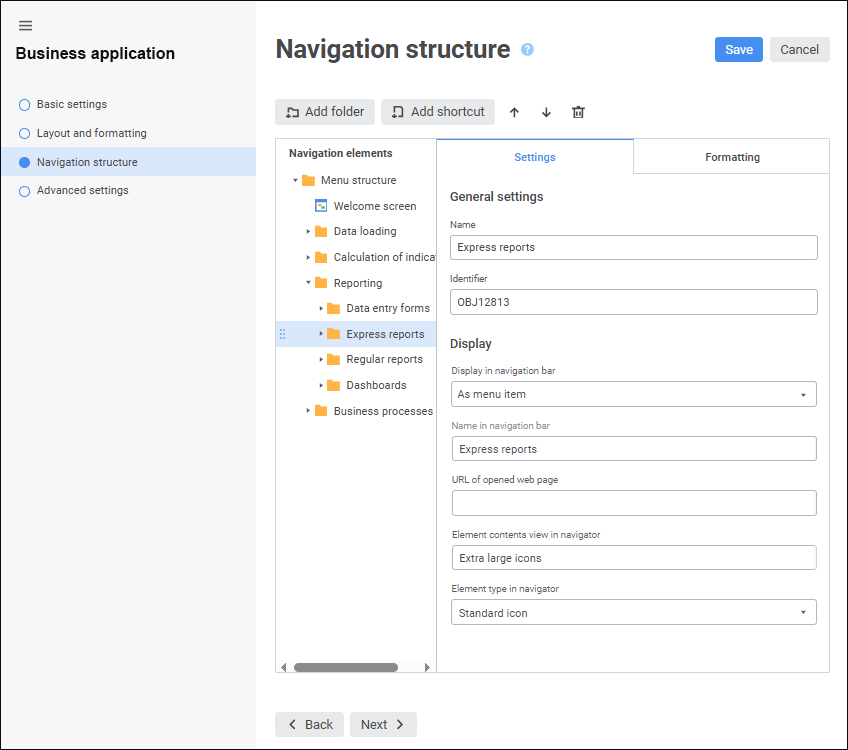Image resolution: width=848 pixels, height=750 pixels.
Task: Expand the Data loading folder
Action: pyautogui.click(x=309, y=232)
